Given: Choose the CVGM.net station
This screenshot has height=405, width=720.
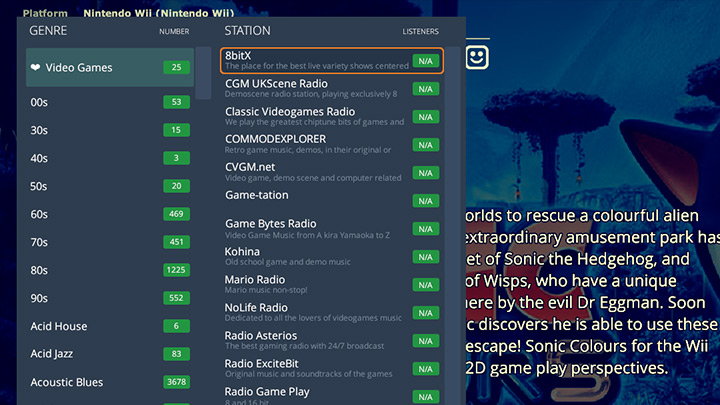Looking at the screenshot, I should pyautogui.click(x=332, y=173).
